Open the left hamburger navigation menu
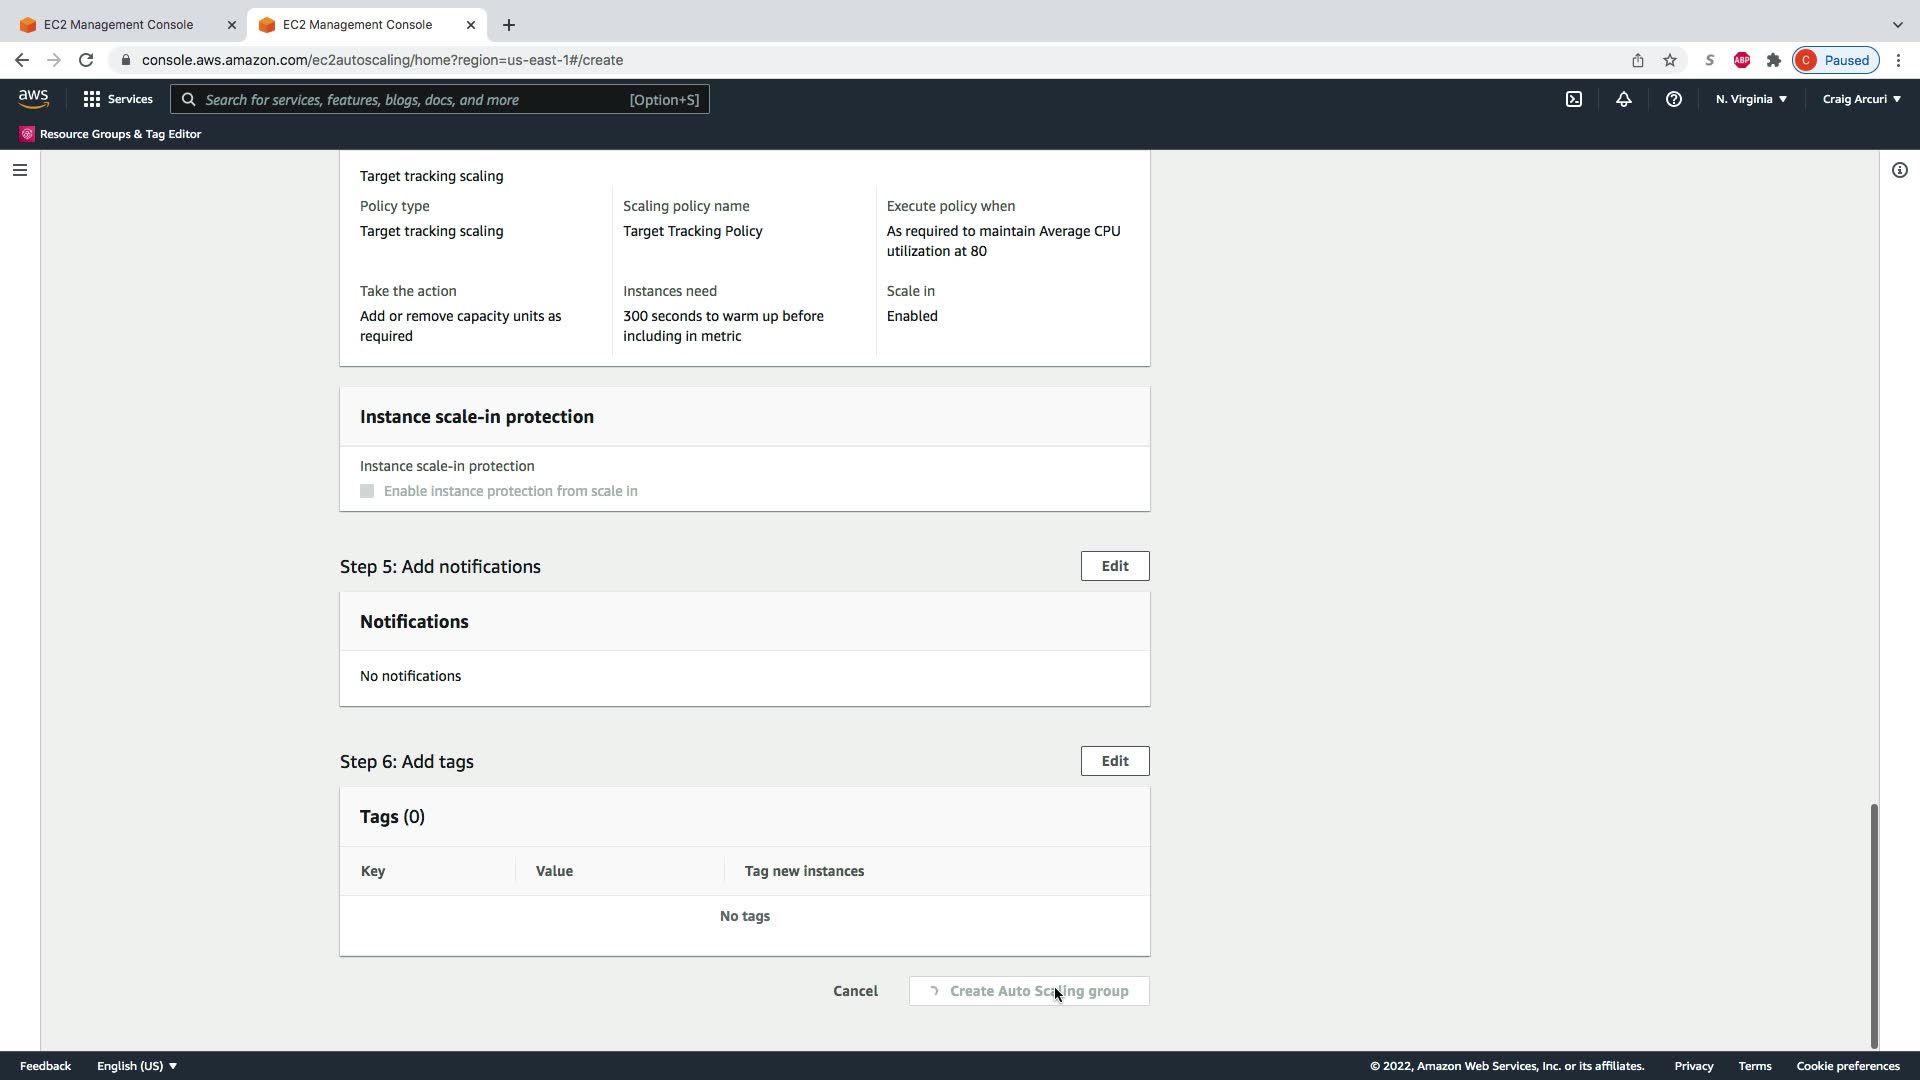The width and height of the screenshot is (1920, 1080). pos(19,170)
